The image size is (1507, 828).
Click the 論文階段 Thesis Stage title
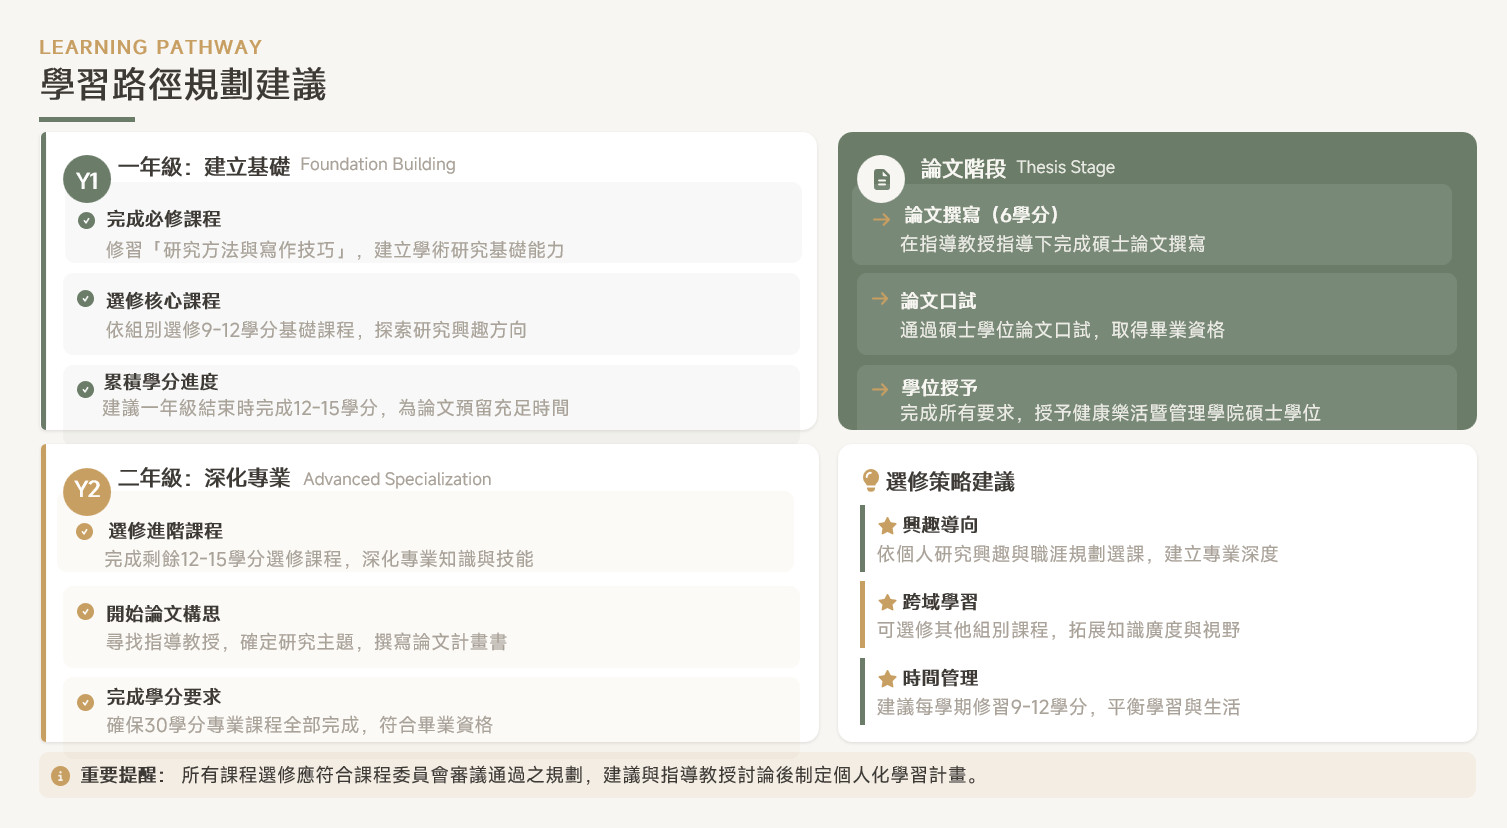(x=1017, y=168)
